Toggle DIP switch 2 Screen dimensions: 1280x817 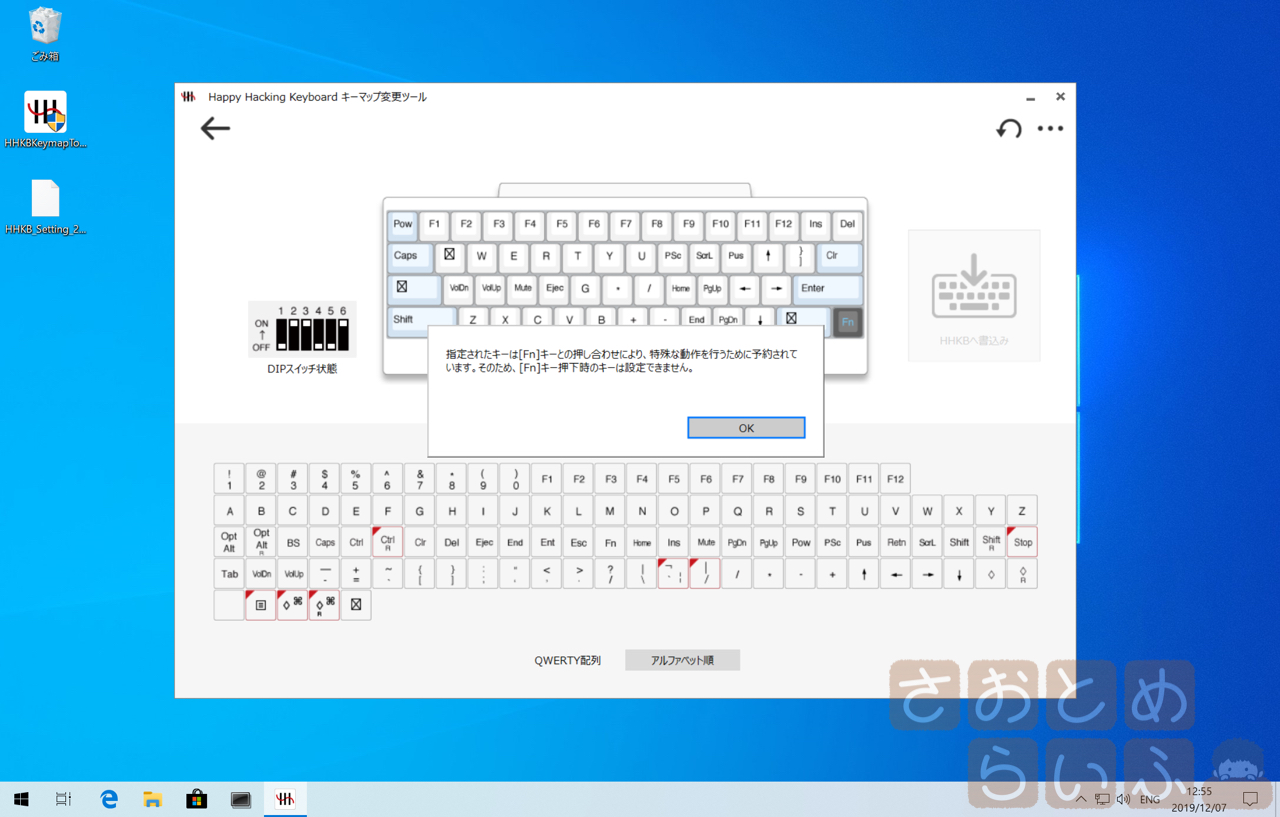(294, 335)
